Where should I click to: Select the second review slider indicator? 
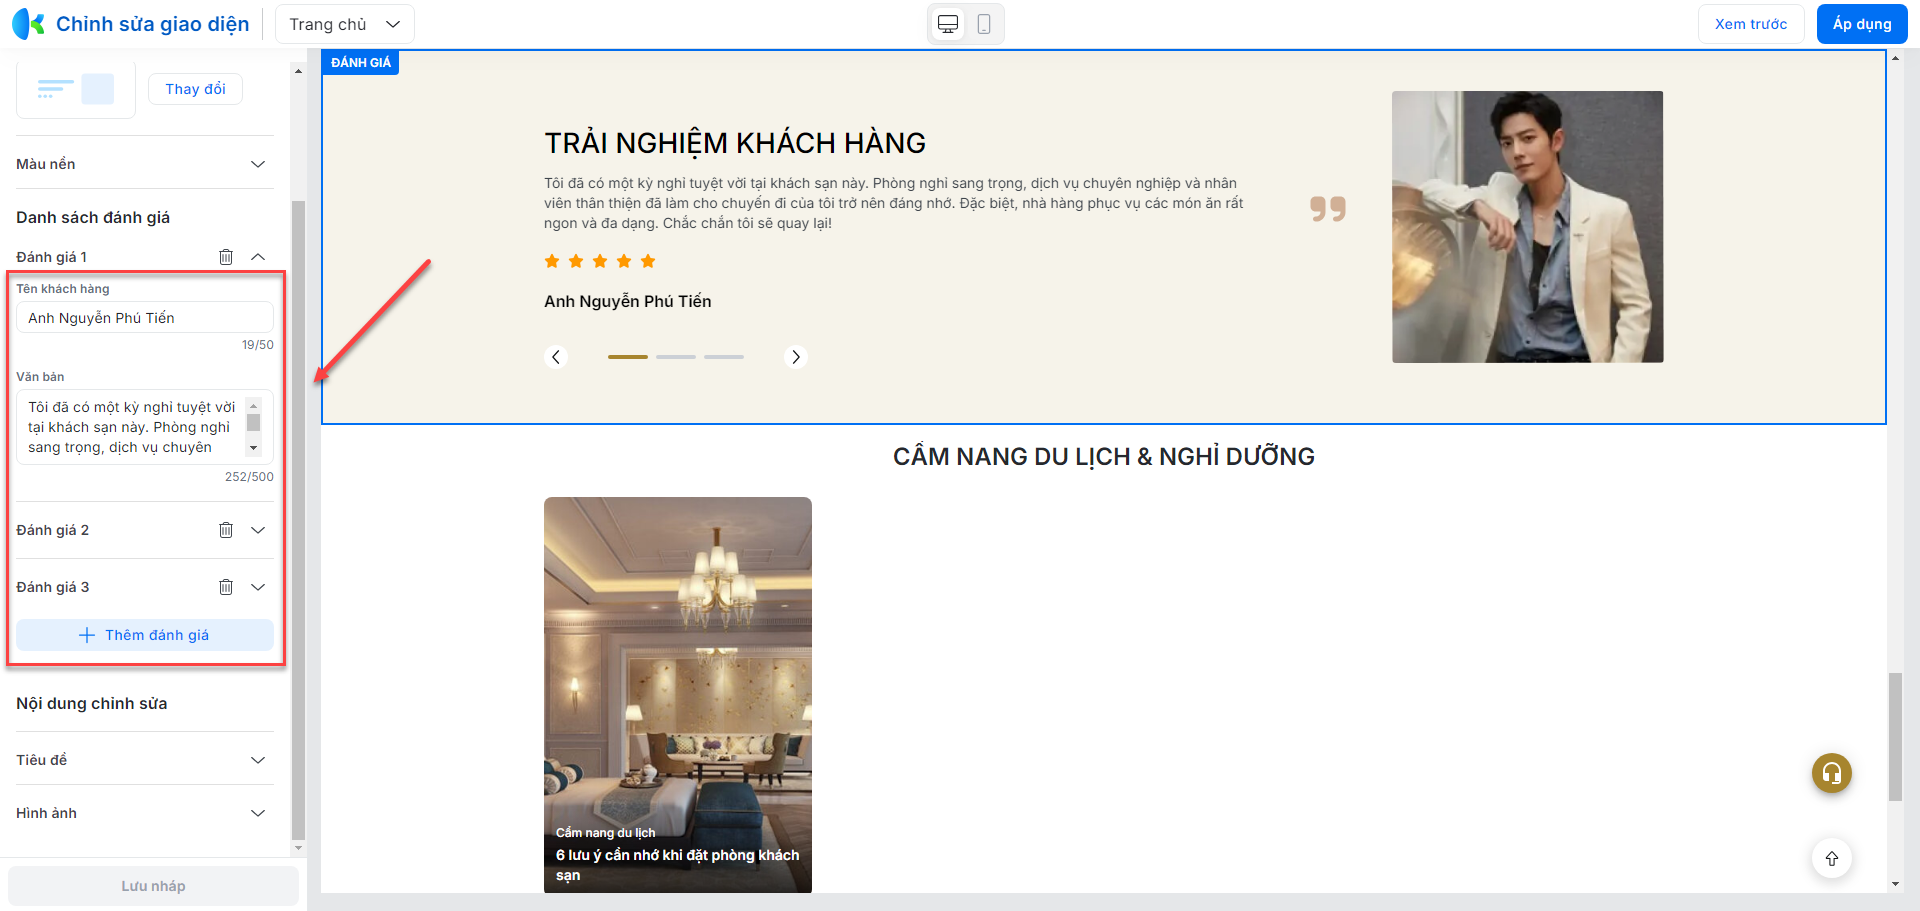click(x=676, y=357)
